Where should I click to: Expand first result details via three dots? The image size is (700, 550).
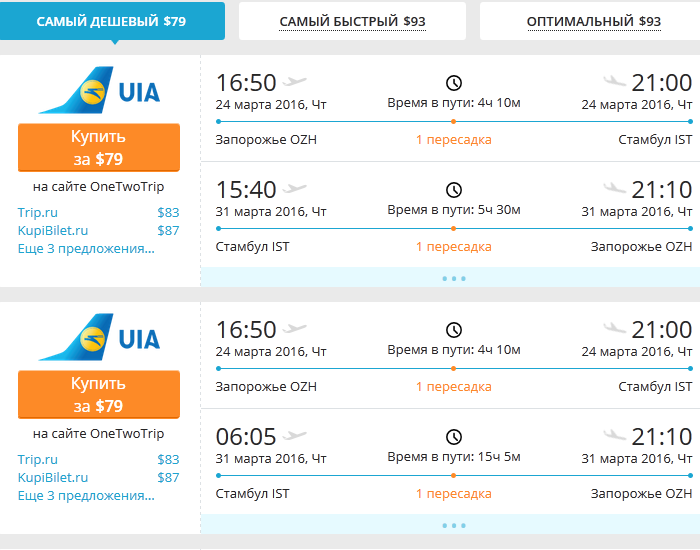coord(453,278)
